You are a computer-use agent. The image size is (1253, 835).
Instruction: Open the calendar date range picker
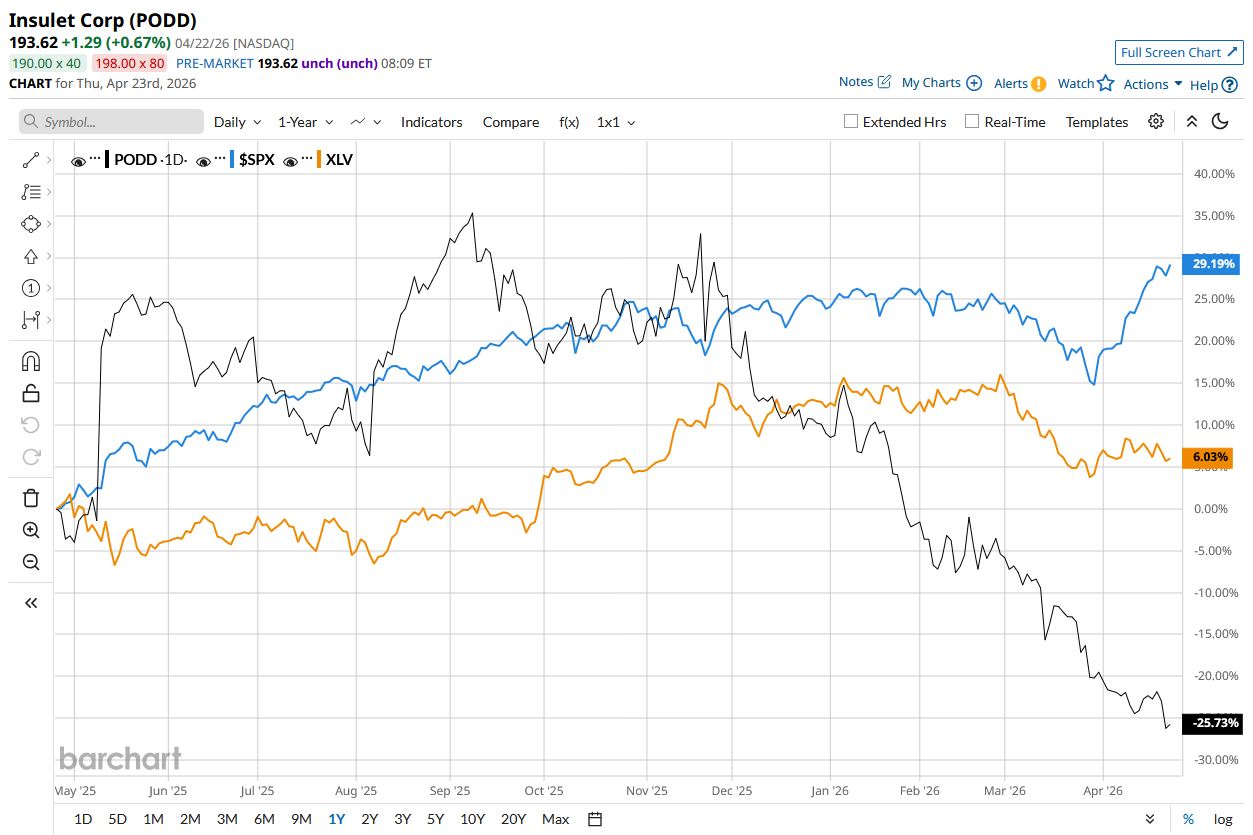[595, 819]
